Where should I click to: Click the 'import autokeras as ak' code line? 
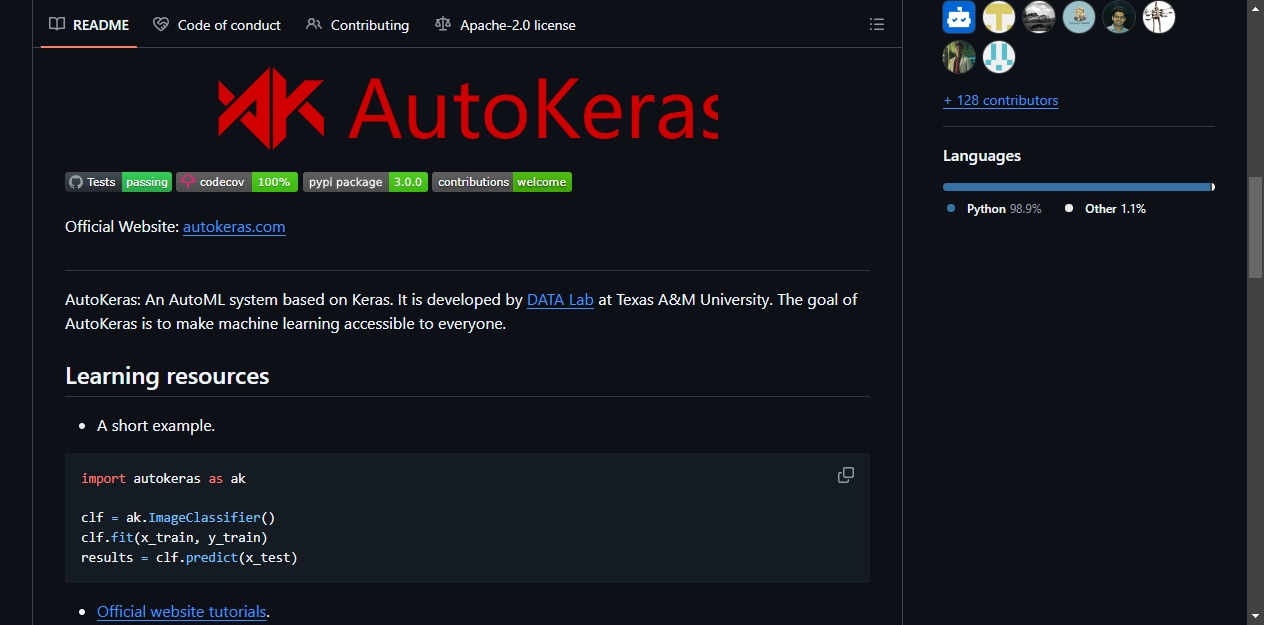click(163, 479)
